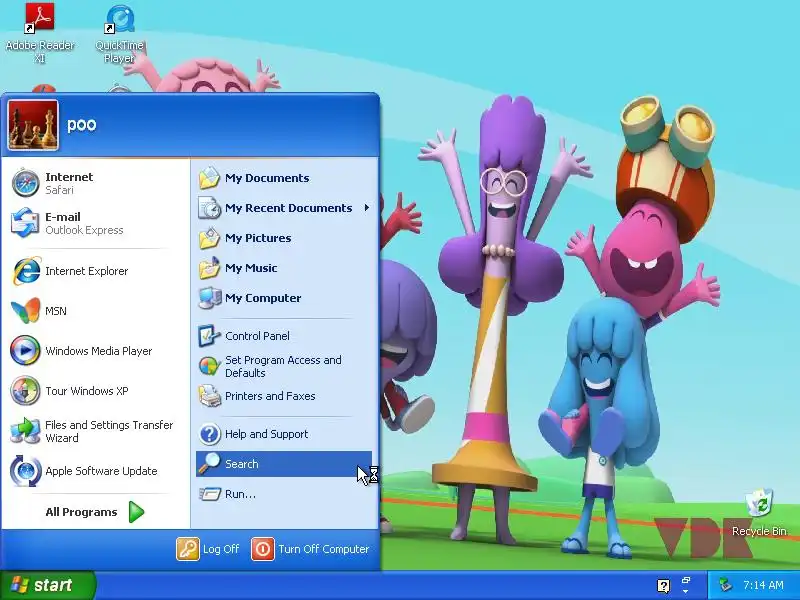Launch Safari from the Internet entry

click(x=26, y=183)
